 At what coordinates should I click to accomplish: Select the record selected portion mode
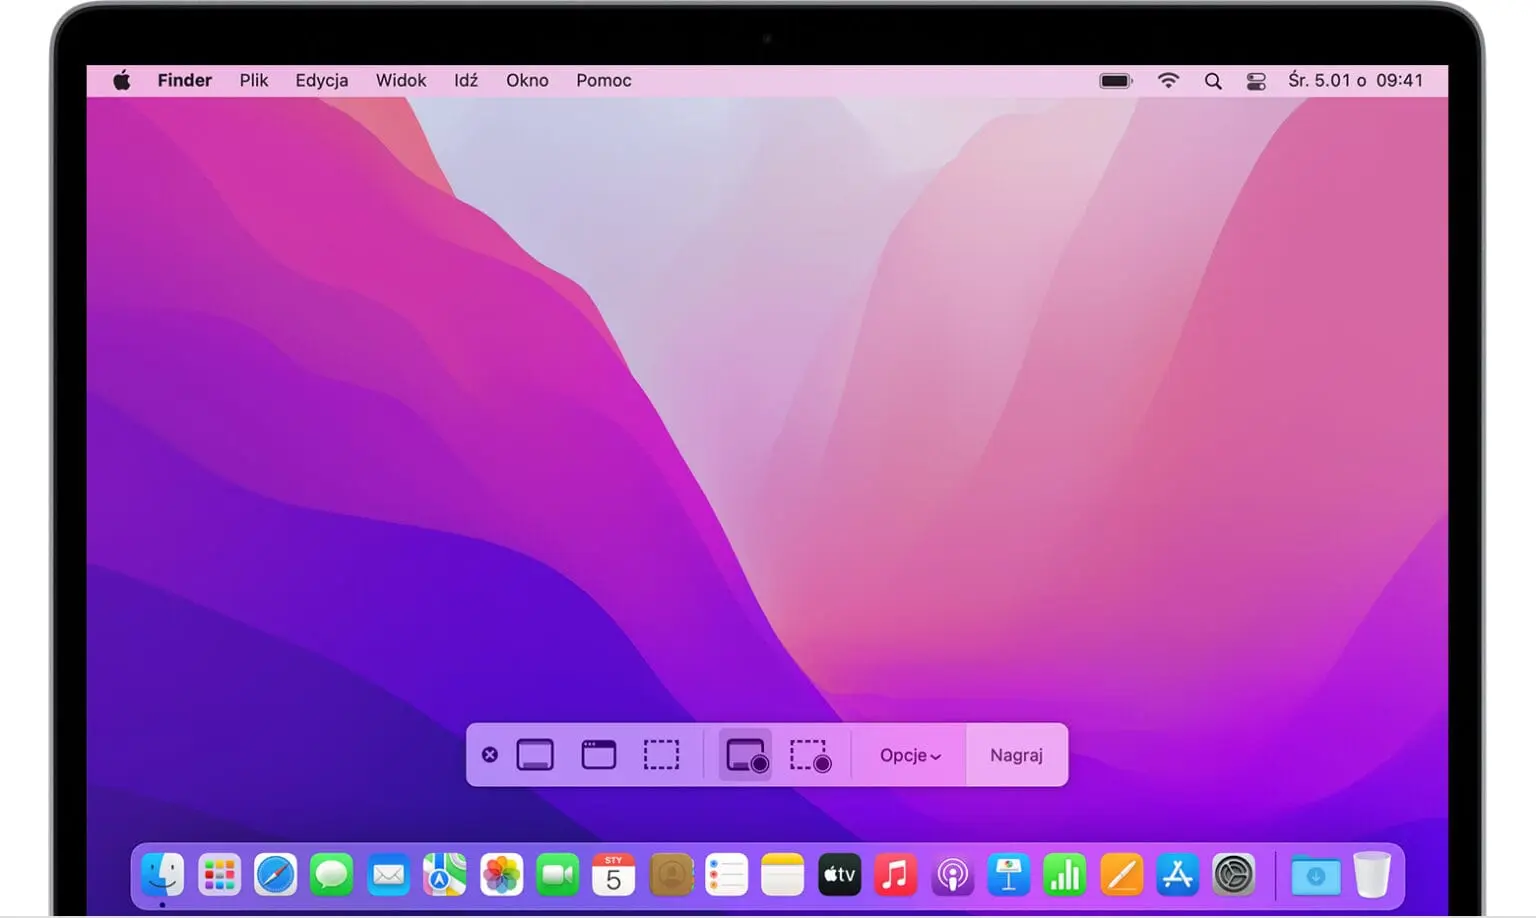[809, 755]
